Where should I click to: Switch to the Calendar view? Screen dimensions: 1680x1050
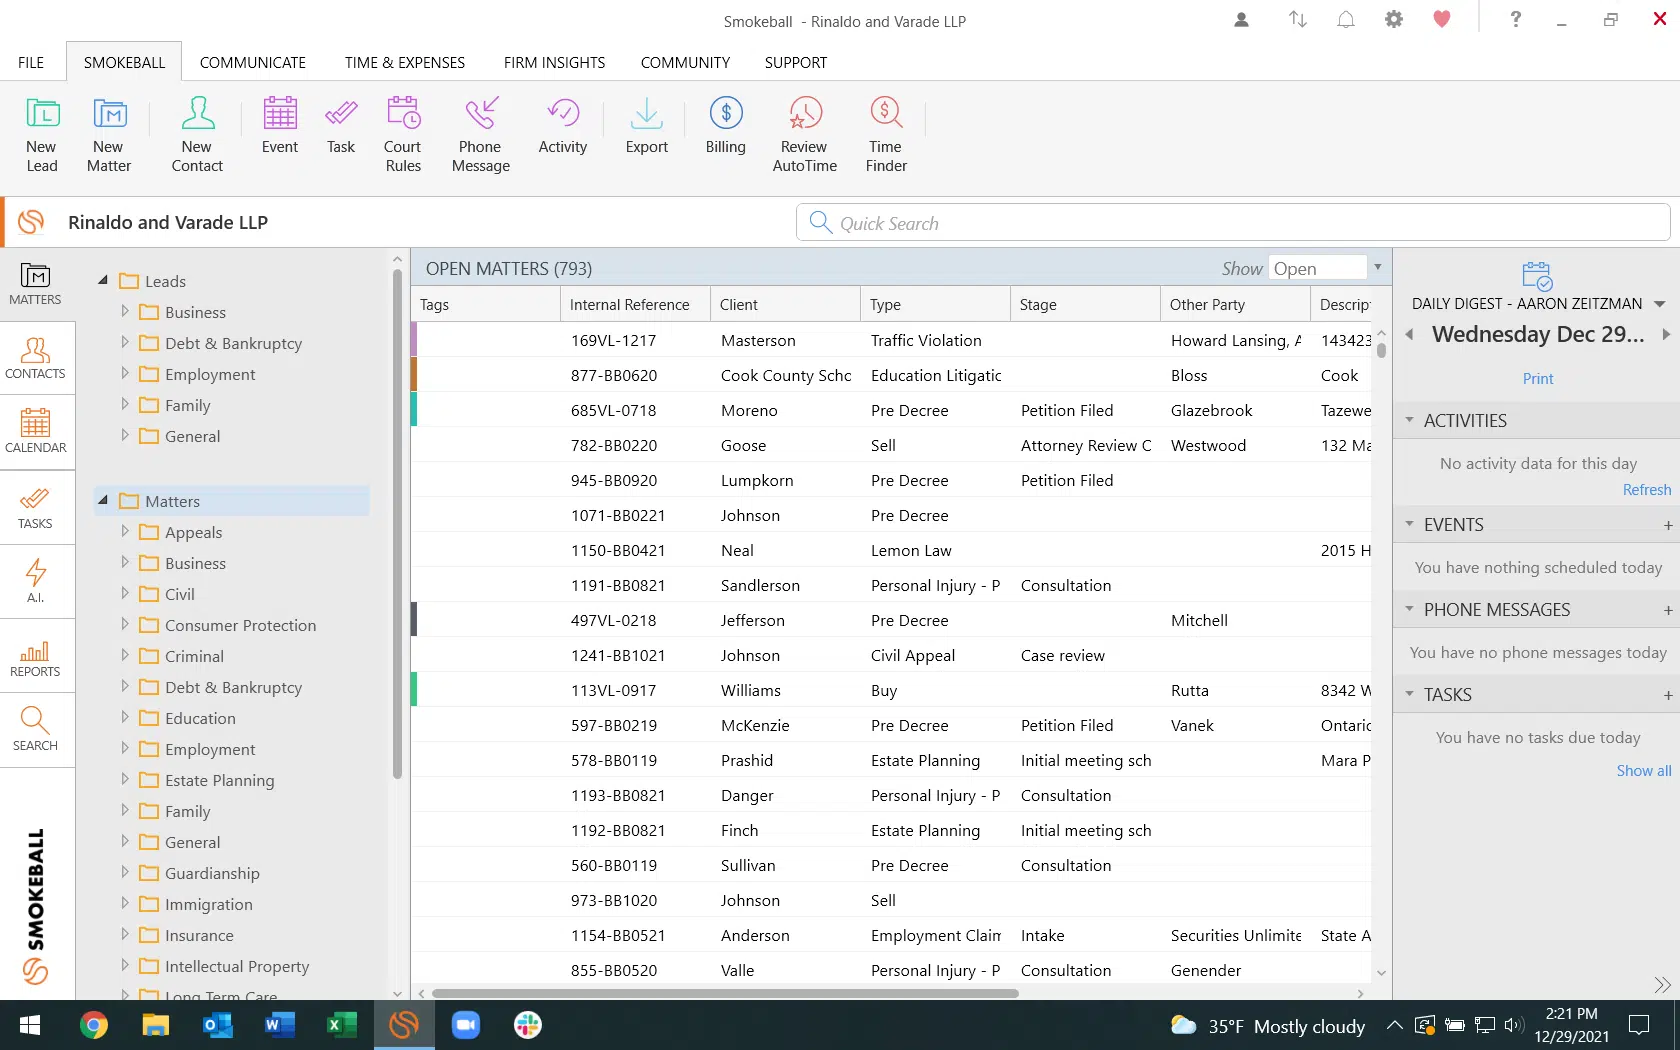[35, 432]
